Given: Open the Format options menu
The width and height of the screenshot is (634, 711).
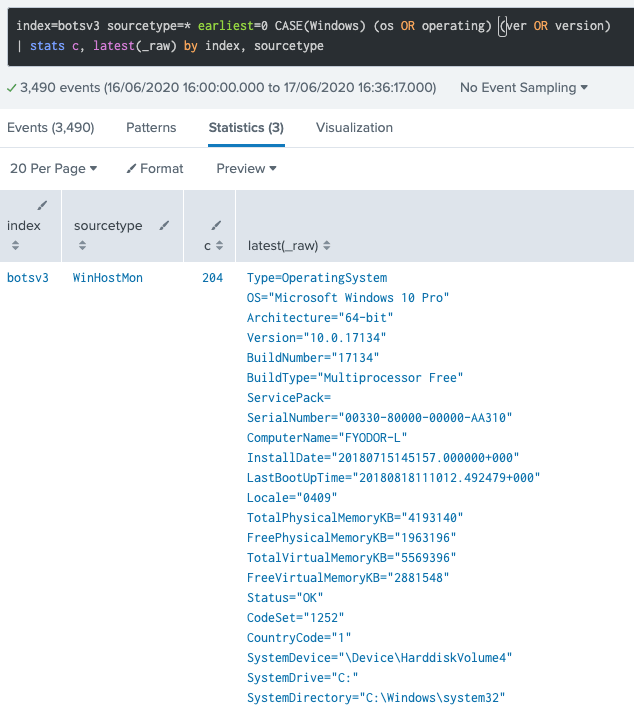Looking at the screenshot, I should (155, 169).
